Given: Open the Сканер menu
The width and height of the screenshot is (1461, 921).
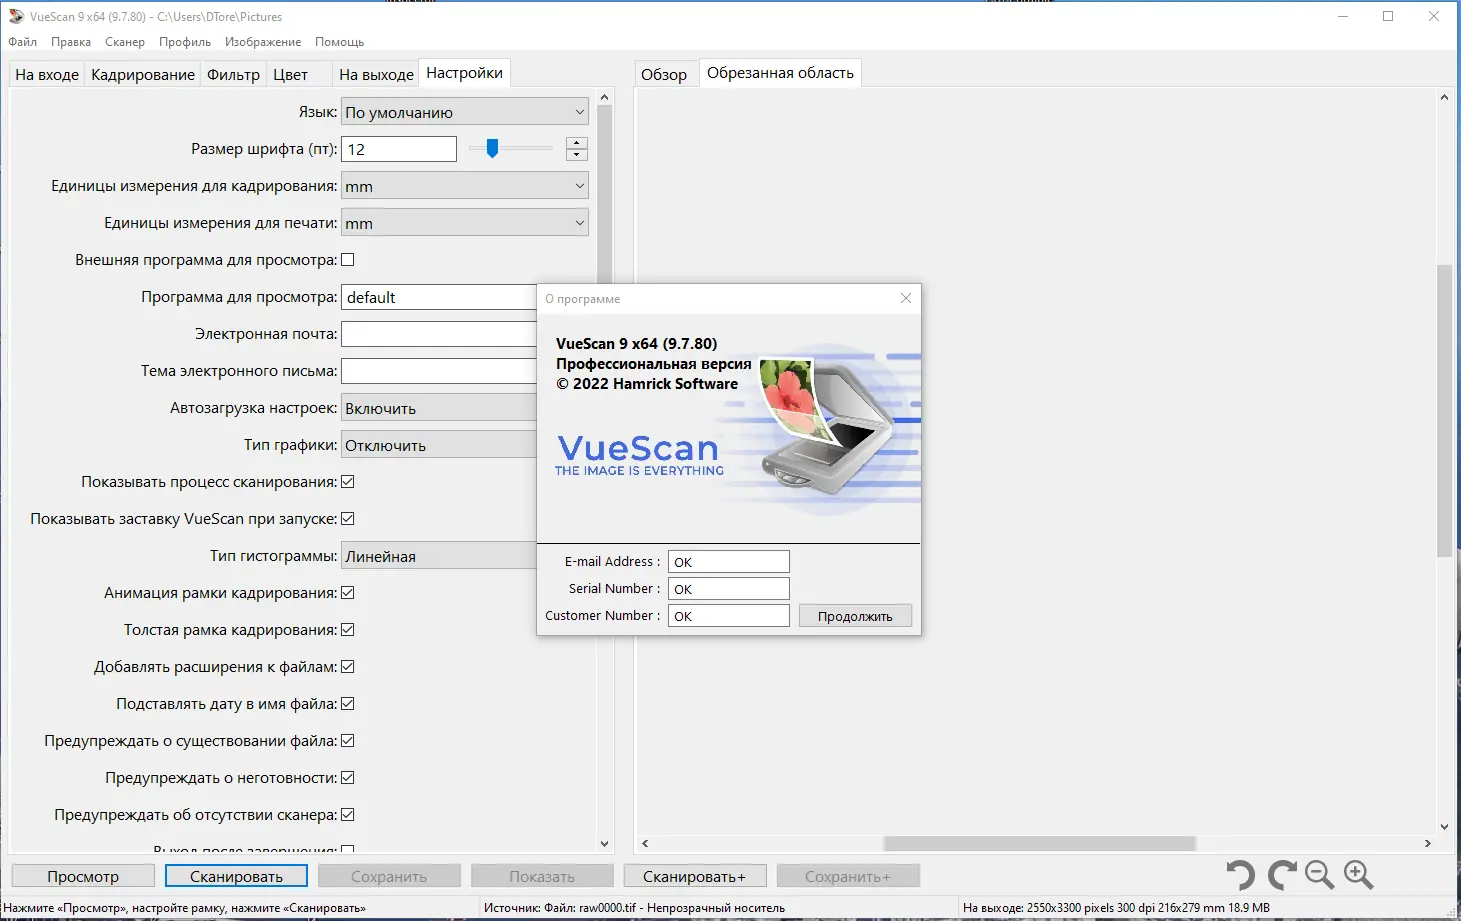Looking at the screenshot, I should coord(124,42).
